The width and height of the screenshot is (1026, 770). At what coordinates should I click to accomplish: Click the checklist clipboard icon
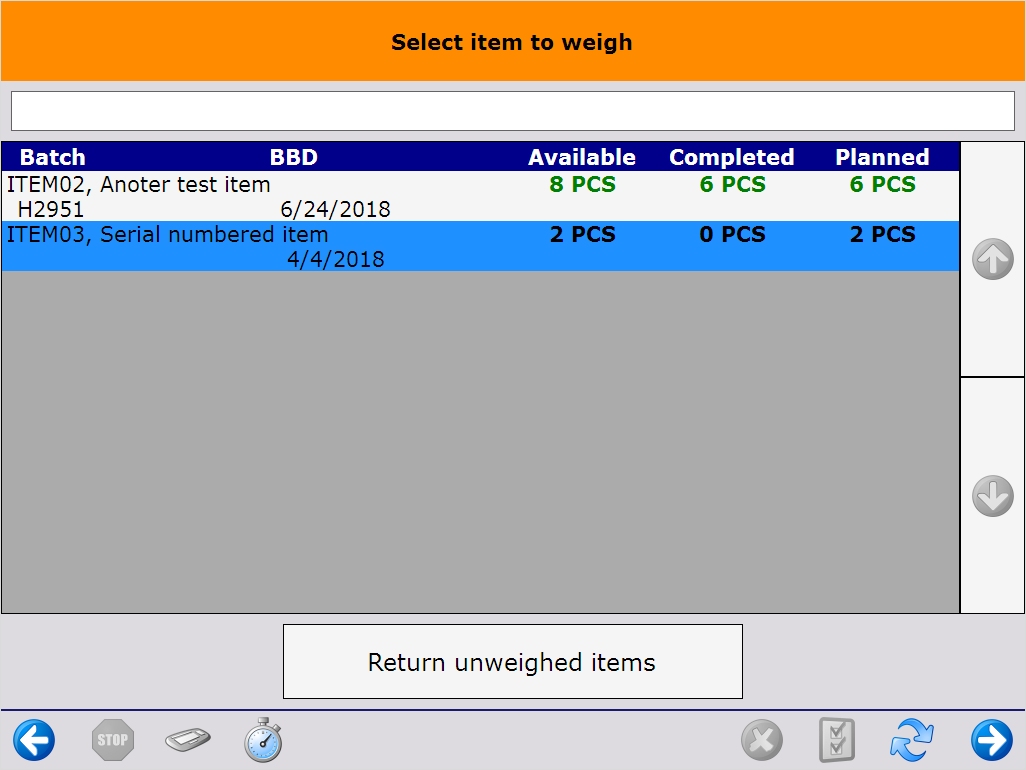click(836, 741)
